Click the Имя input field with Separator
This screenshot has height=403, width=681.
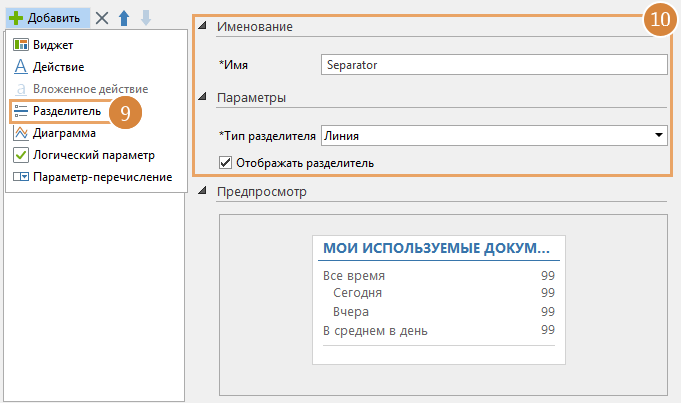494,65
